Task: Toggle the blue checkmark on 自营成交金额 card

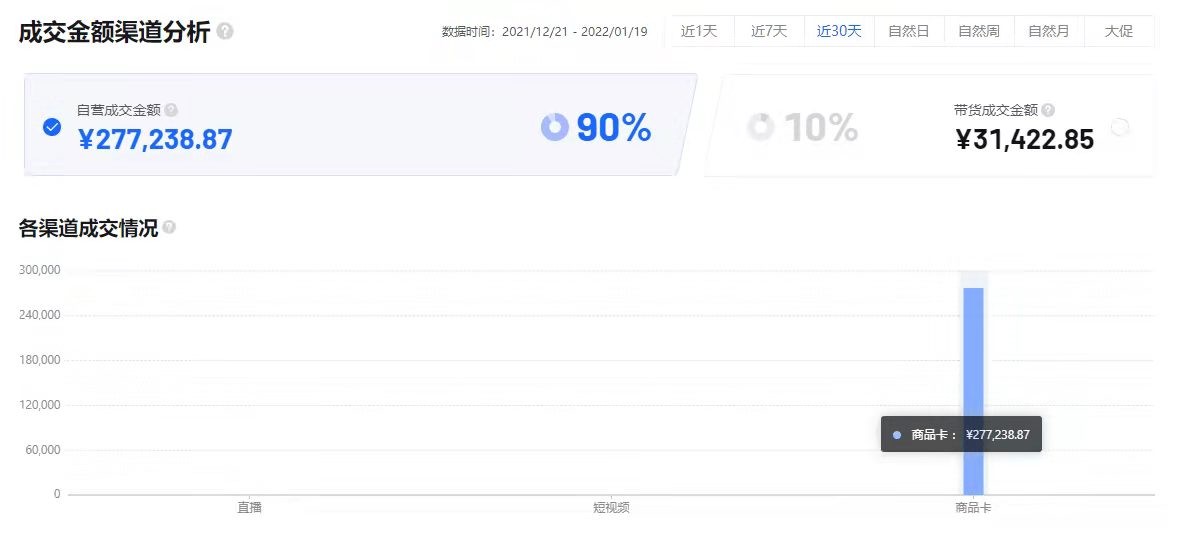Action: click(52, 127)
